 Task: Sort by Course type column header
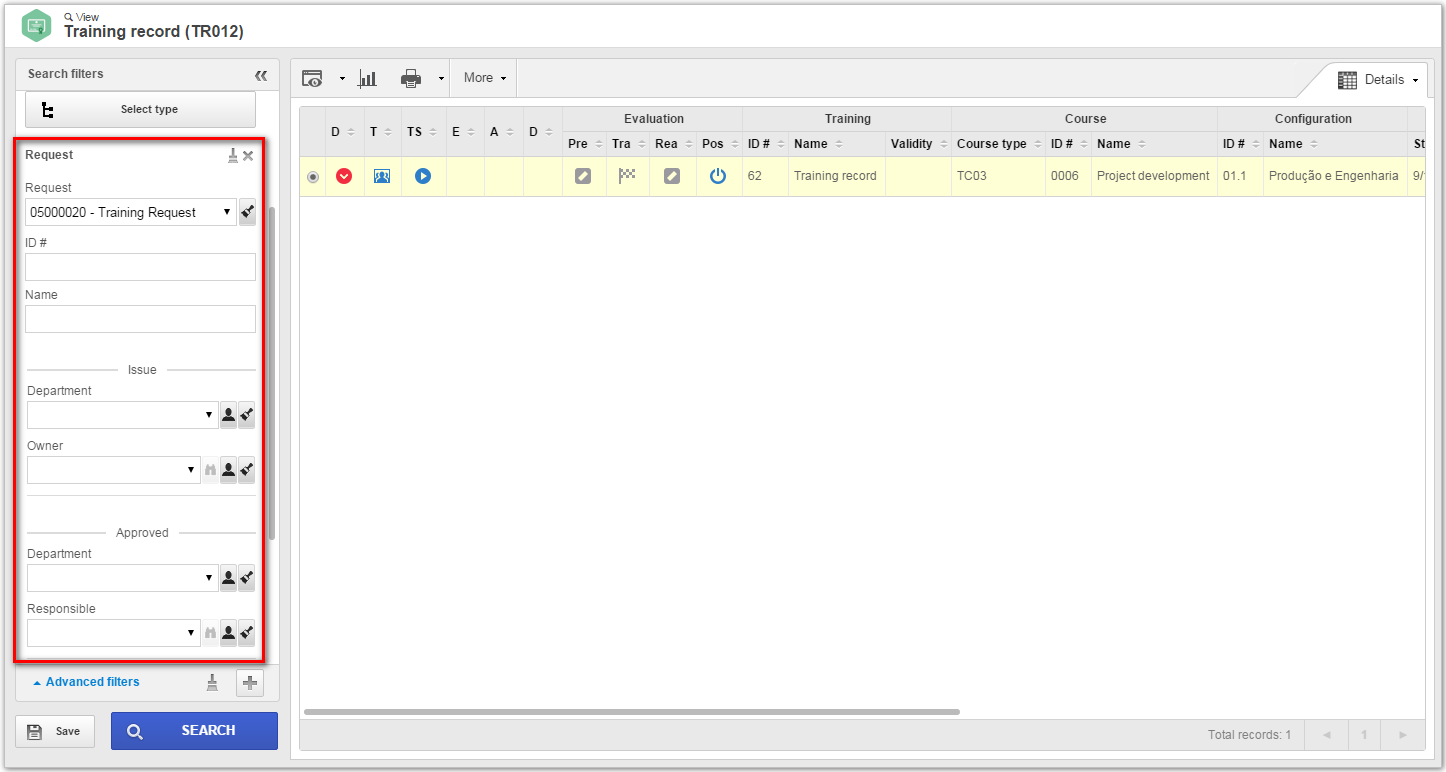[998, 144]
